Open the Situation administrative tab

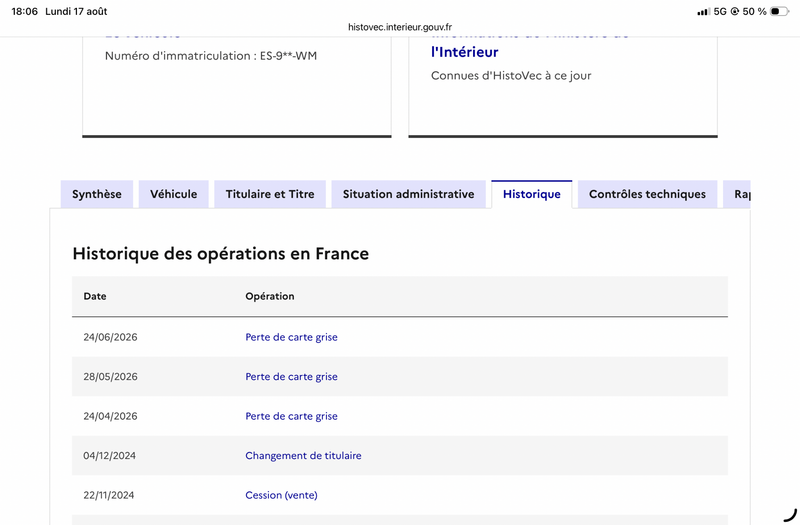point(408,194)
